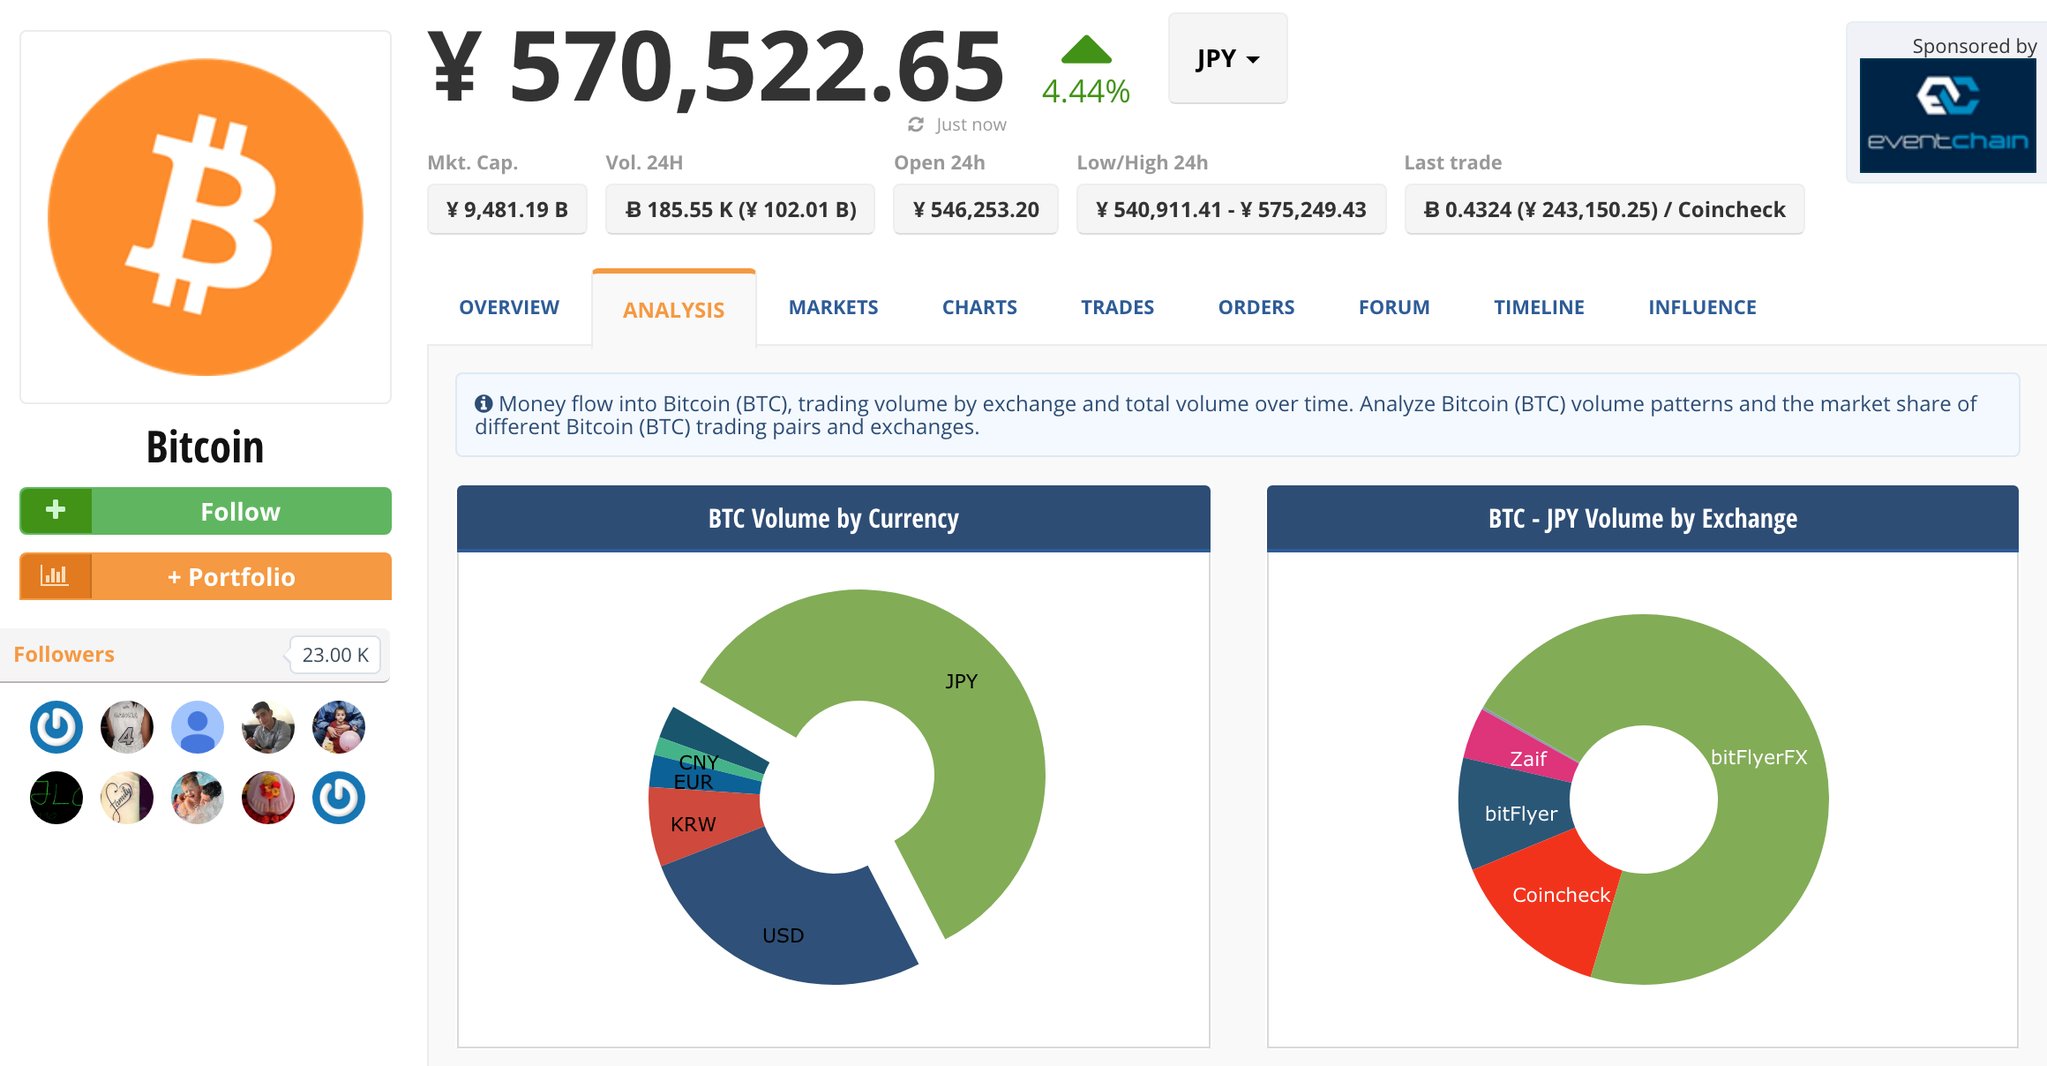The image size is (2047, 1066).
Task: Open the generic blue person follower avatar
Action: point(197,727)
